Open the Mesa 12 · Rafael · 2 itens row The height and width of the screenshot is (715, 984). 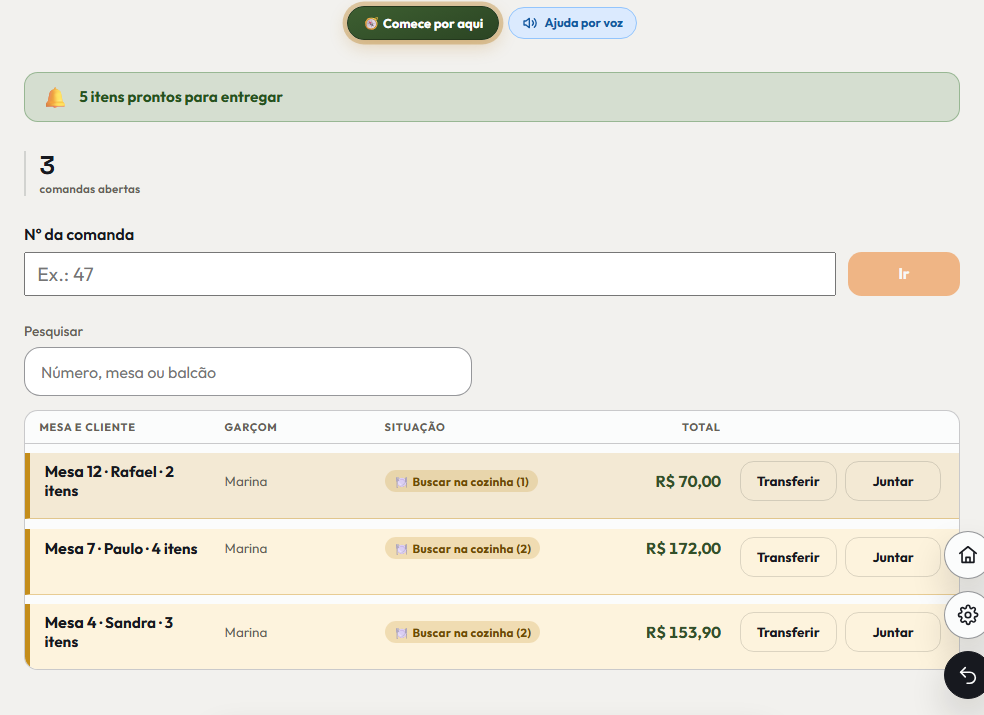click(x=492, y=486)
